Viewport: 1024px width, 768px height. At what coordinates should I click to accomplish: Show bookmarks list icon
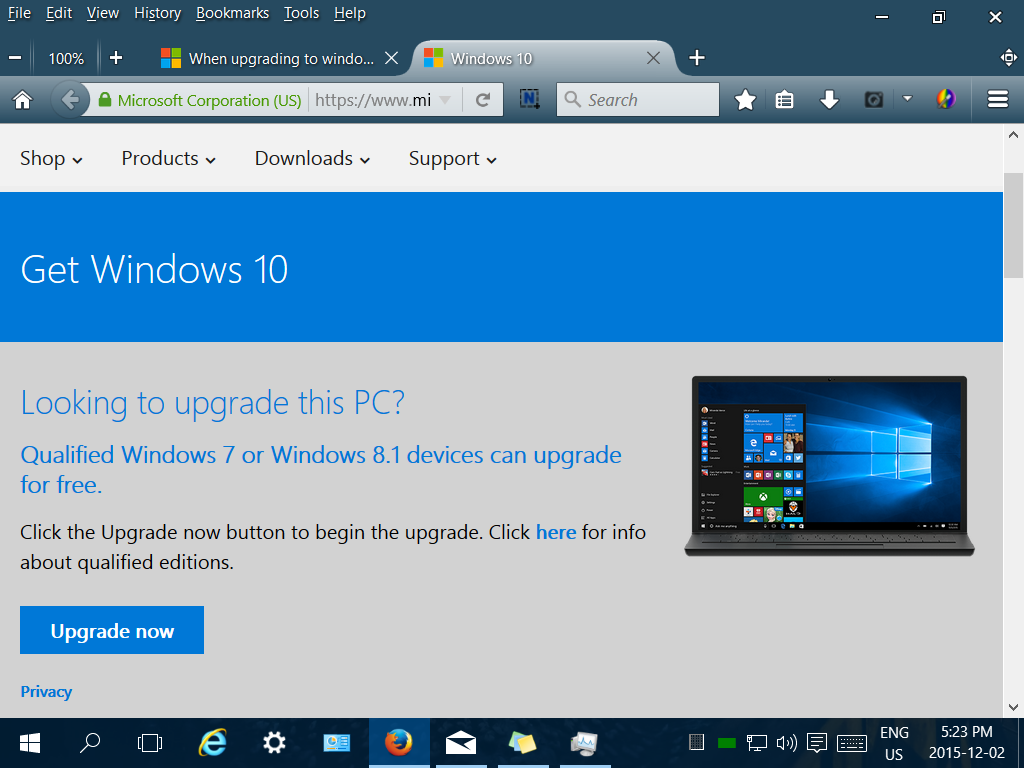[784, 100]
